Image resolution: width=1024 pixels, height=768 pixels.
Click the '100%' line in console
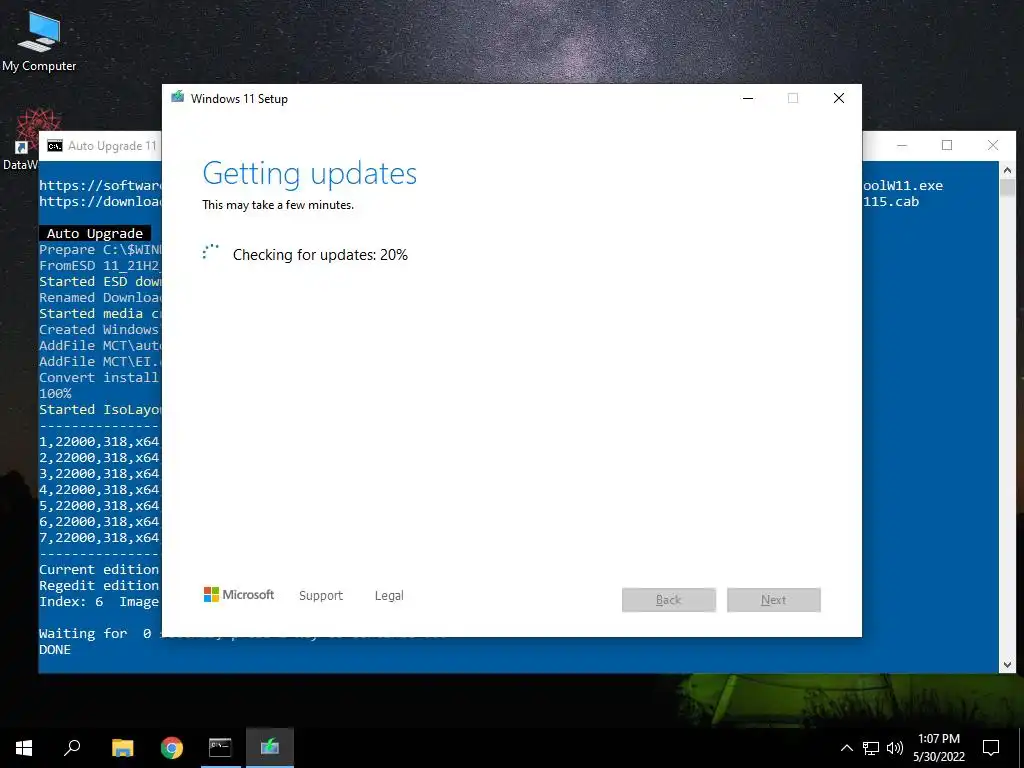click(x=56, y=394)
